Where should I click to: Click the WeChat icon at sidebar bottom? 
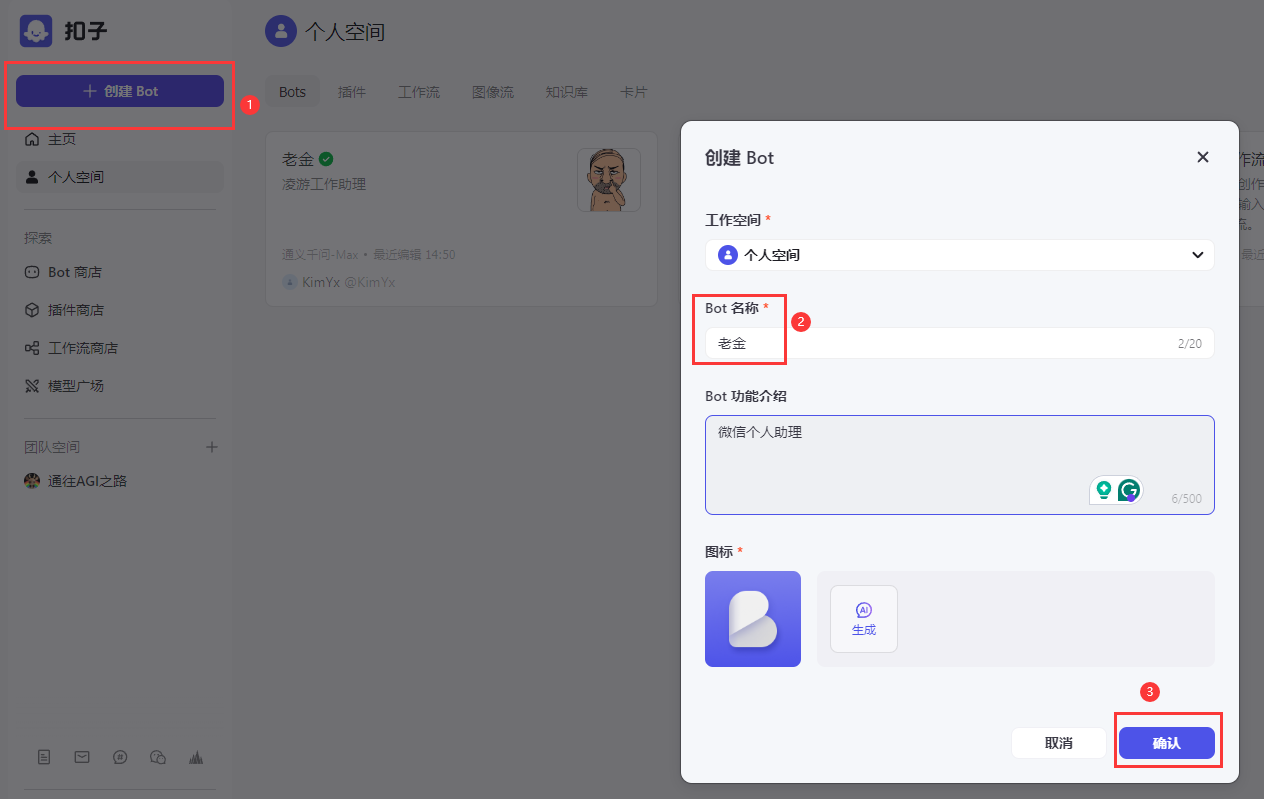(x=158, y=757)
